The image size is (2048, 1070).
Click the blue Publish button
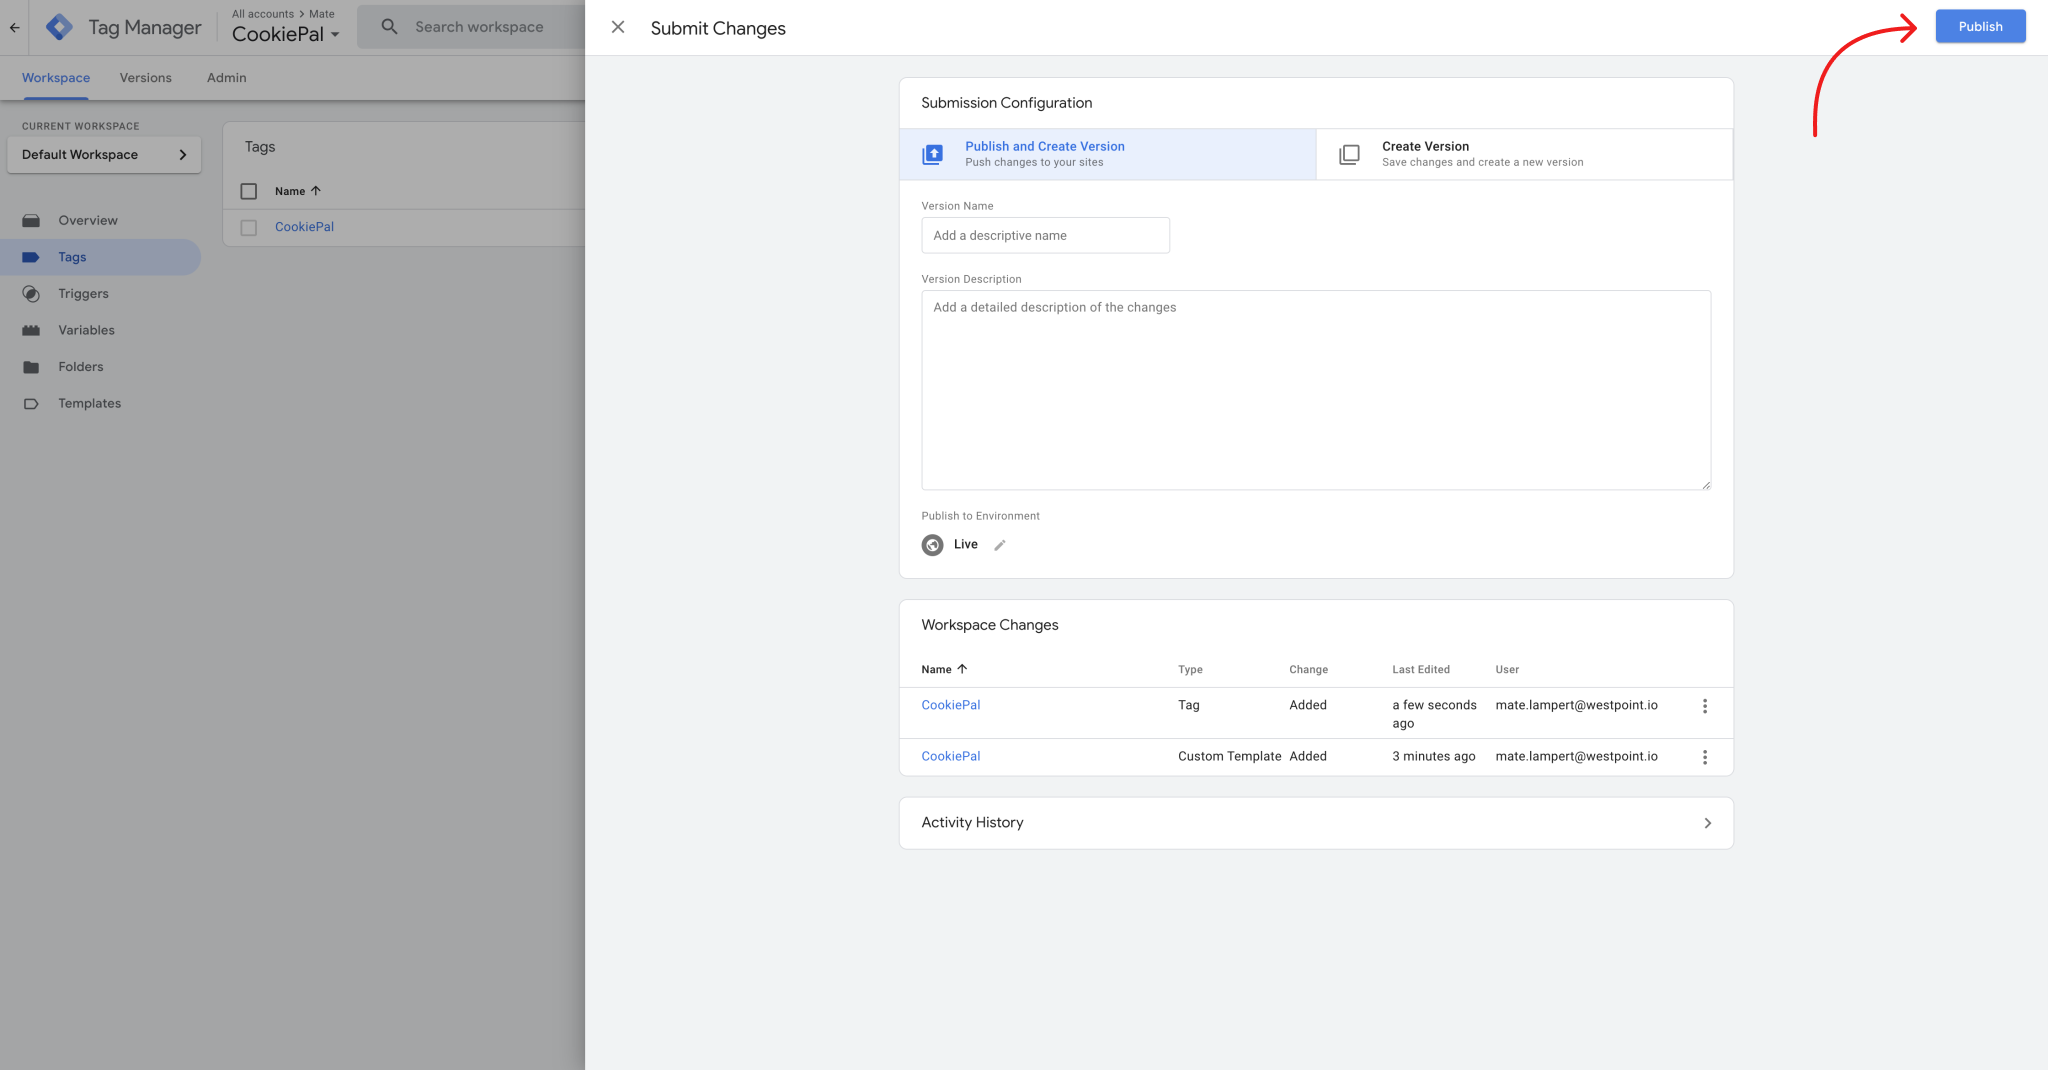click(1979, 27)
